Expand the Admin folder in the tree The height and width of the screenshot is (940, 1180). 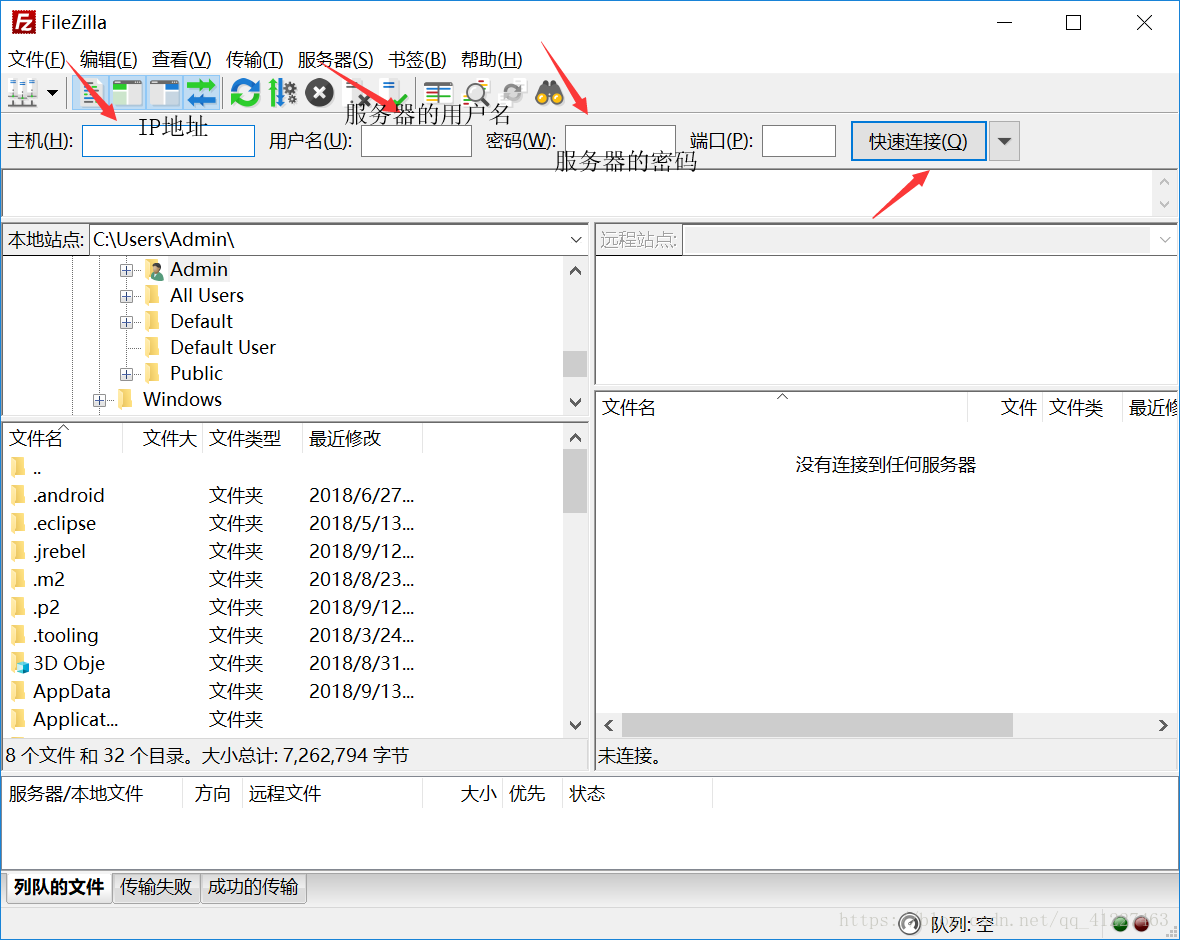(126, 270)
